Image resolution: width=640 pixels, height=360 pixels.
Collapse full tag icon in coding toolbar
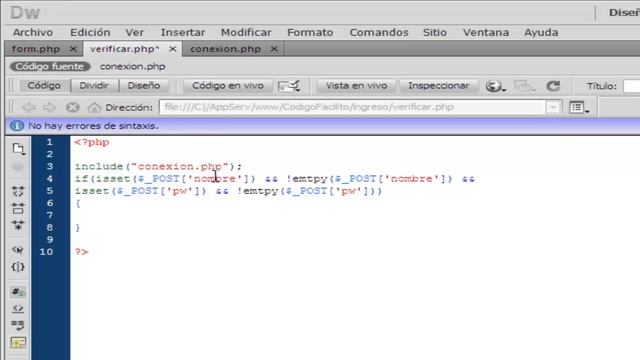pyautogui.click(x=18, y=191)
